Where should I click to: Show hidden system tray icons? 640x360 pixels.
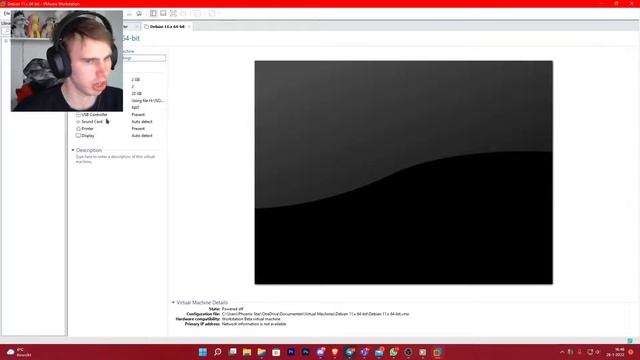(562, 352)
